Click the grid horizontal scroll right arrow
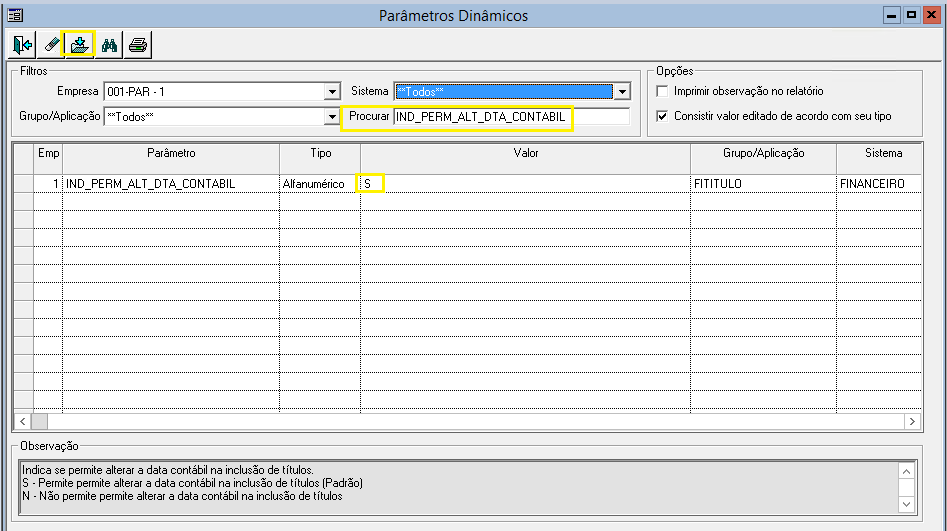 (x=912, y=421)
